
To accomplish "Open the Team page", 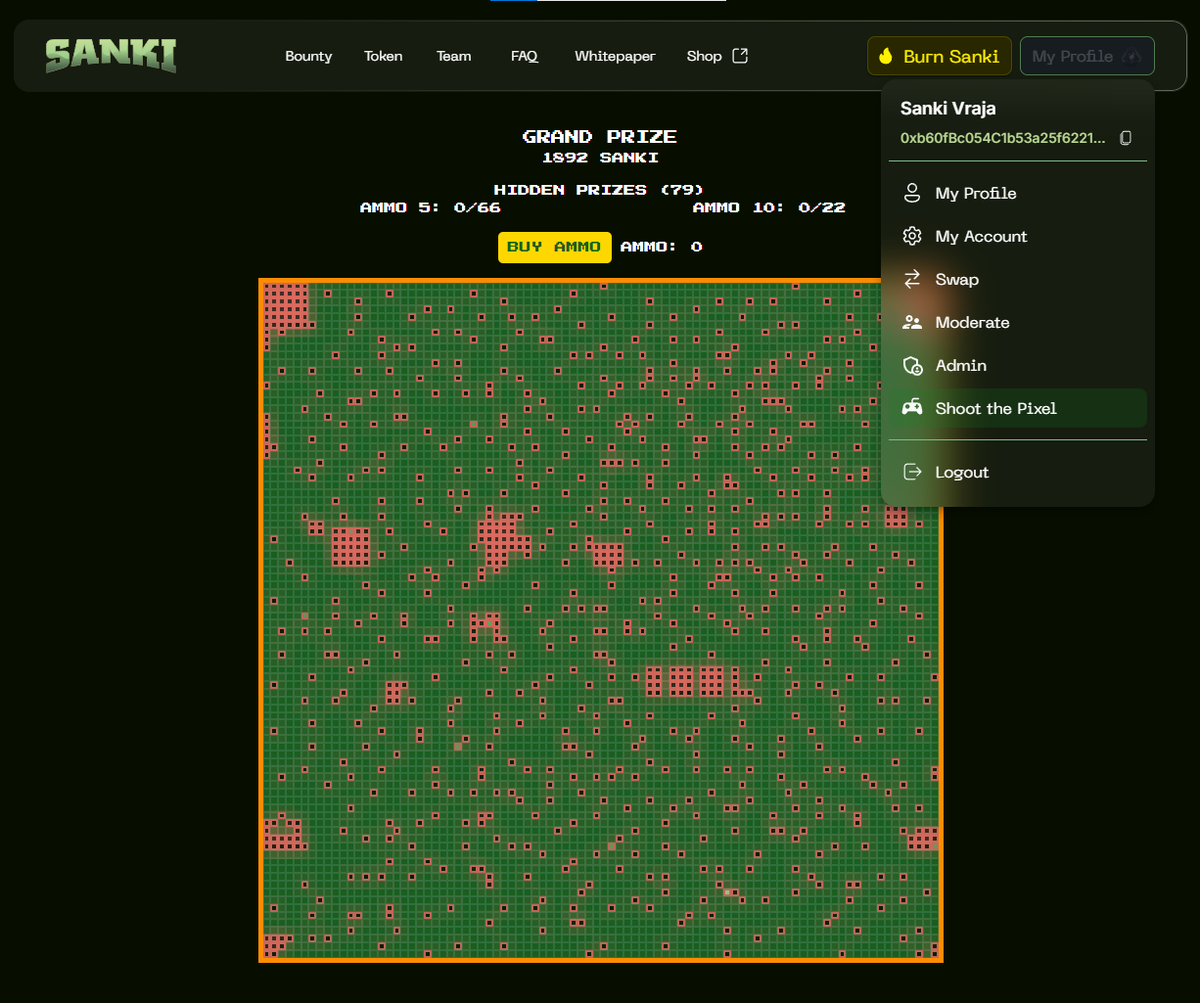I will click(453, 56).
